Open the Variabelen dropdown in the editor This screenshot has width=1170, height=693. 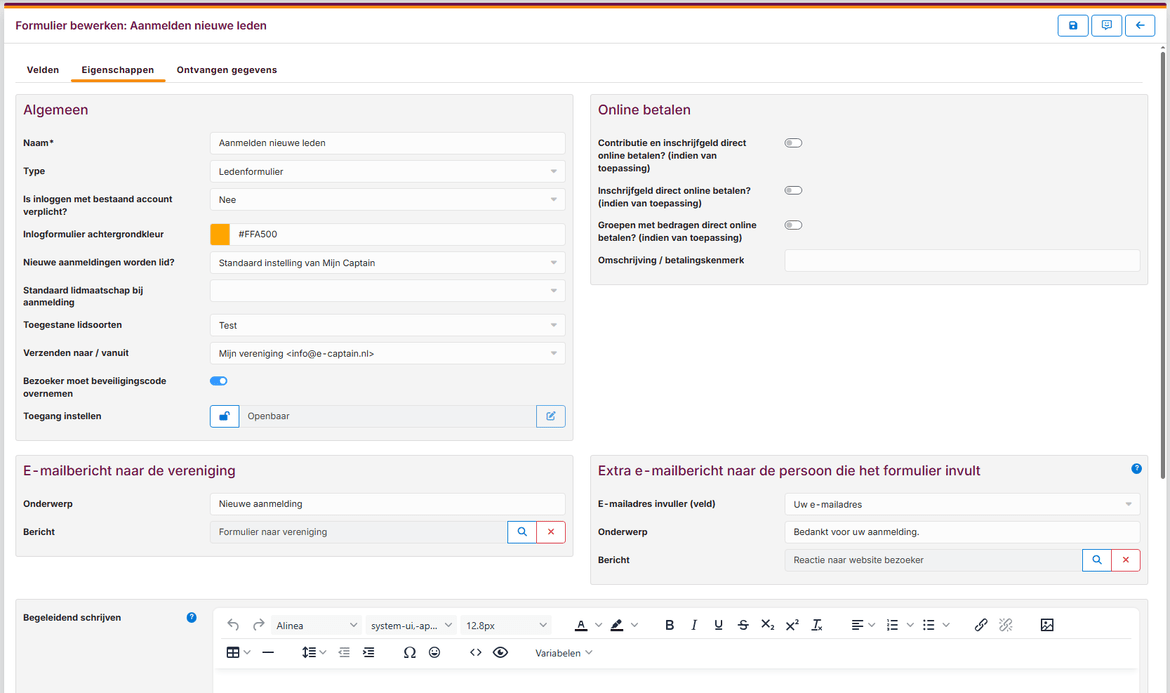[x=564, y=653]
